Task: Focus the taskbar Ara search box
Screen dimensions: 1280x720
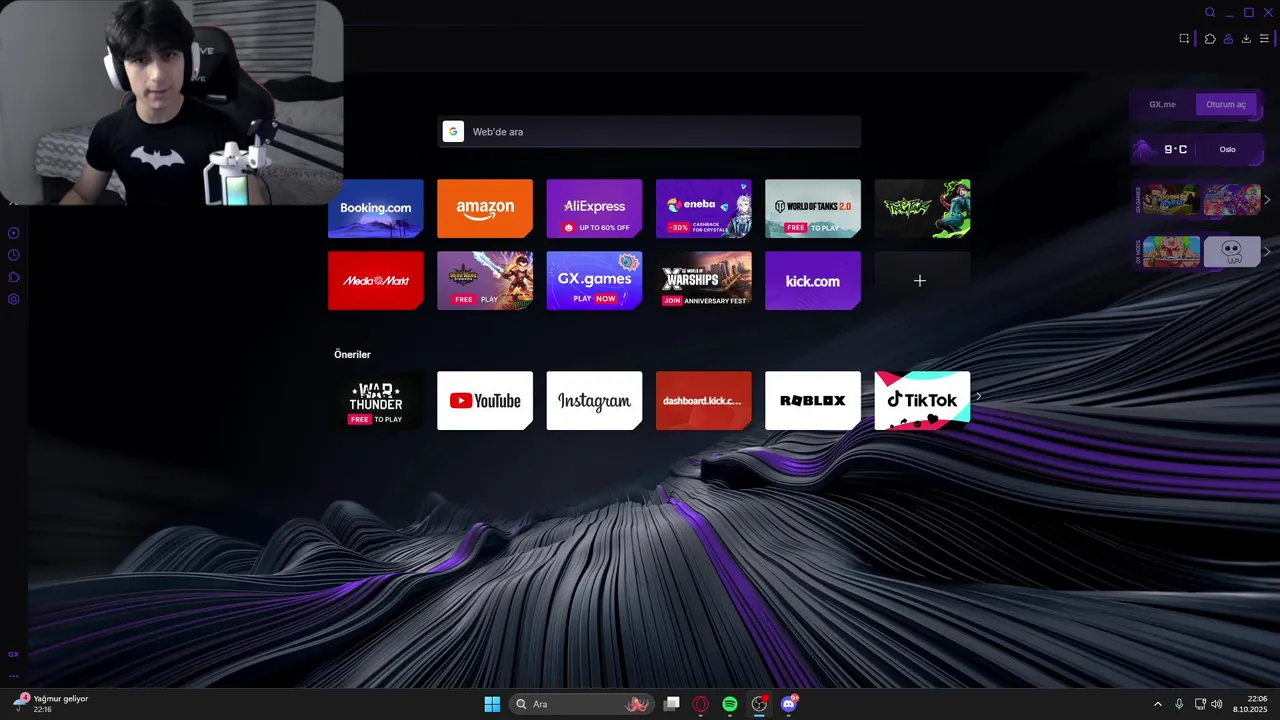Action: tap(580, 704)
